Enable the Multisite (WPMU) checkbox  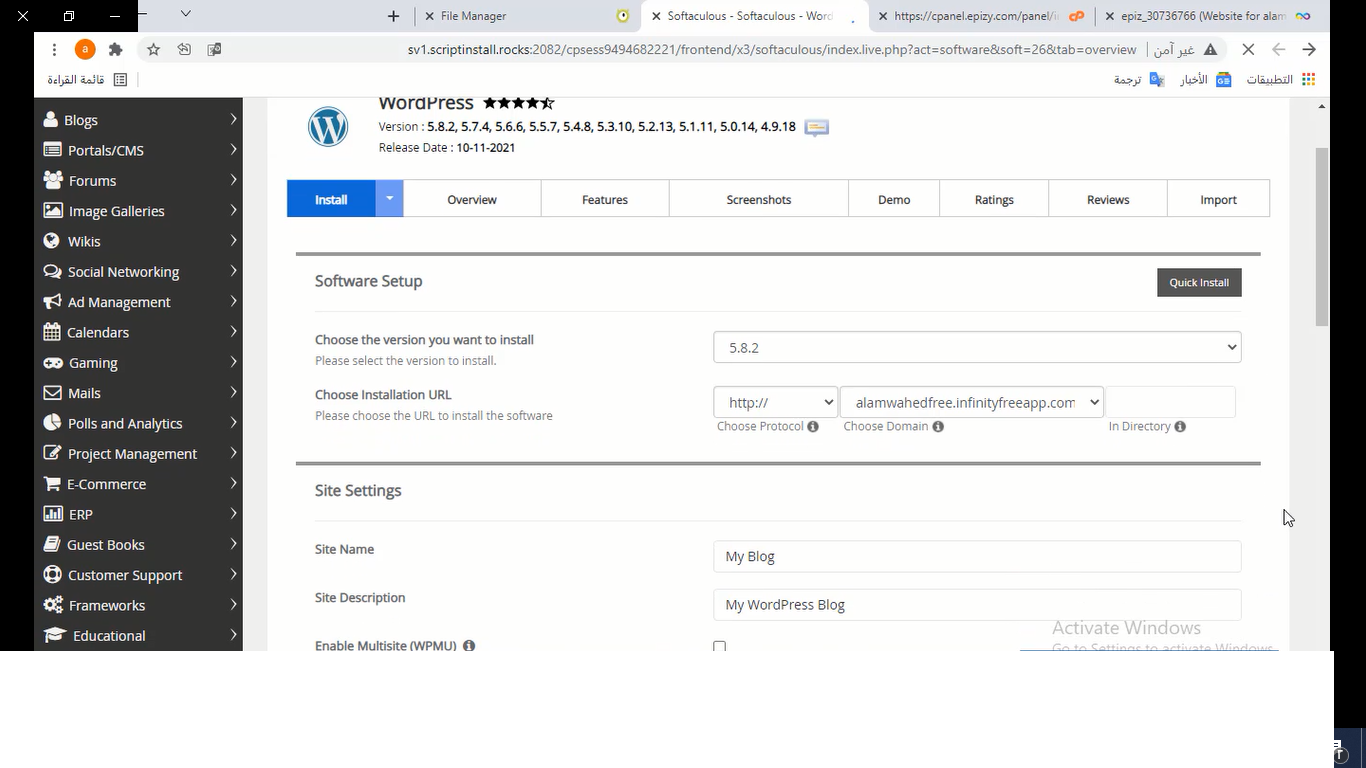(x=719, y=647)
